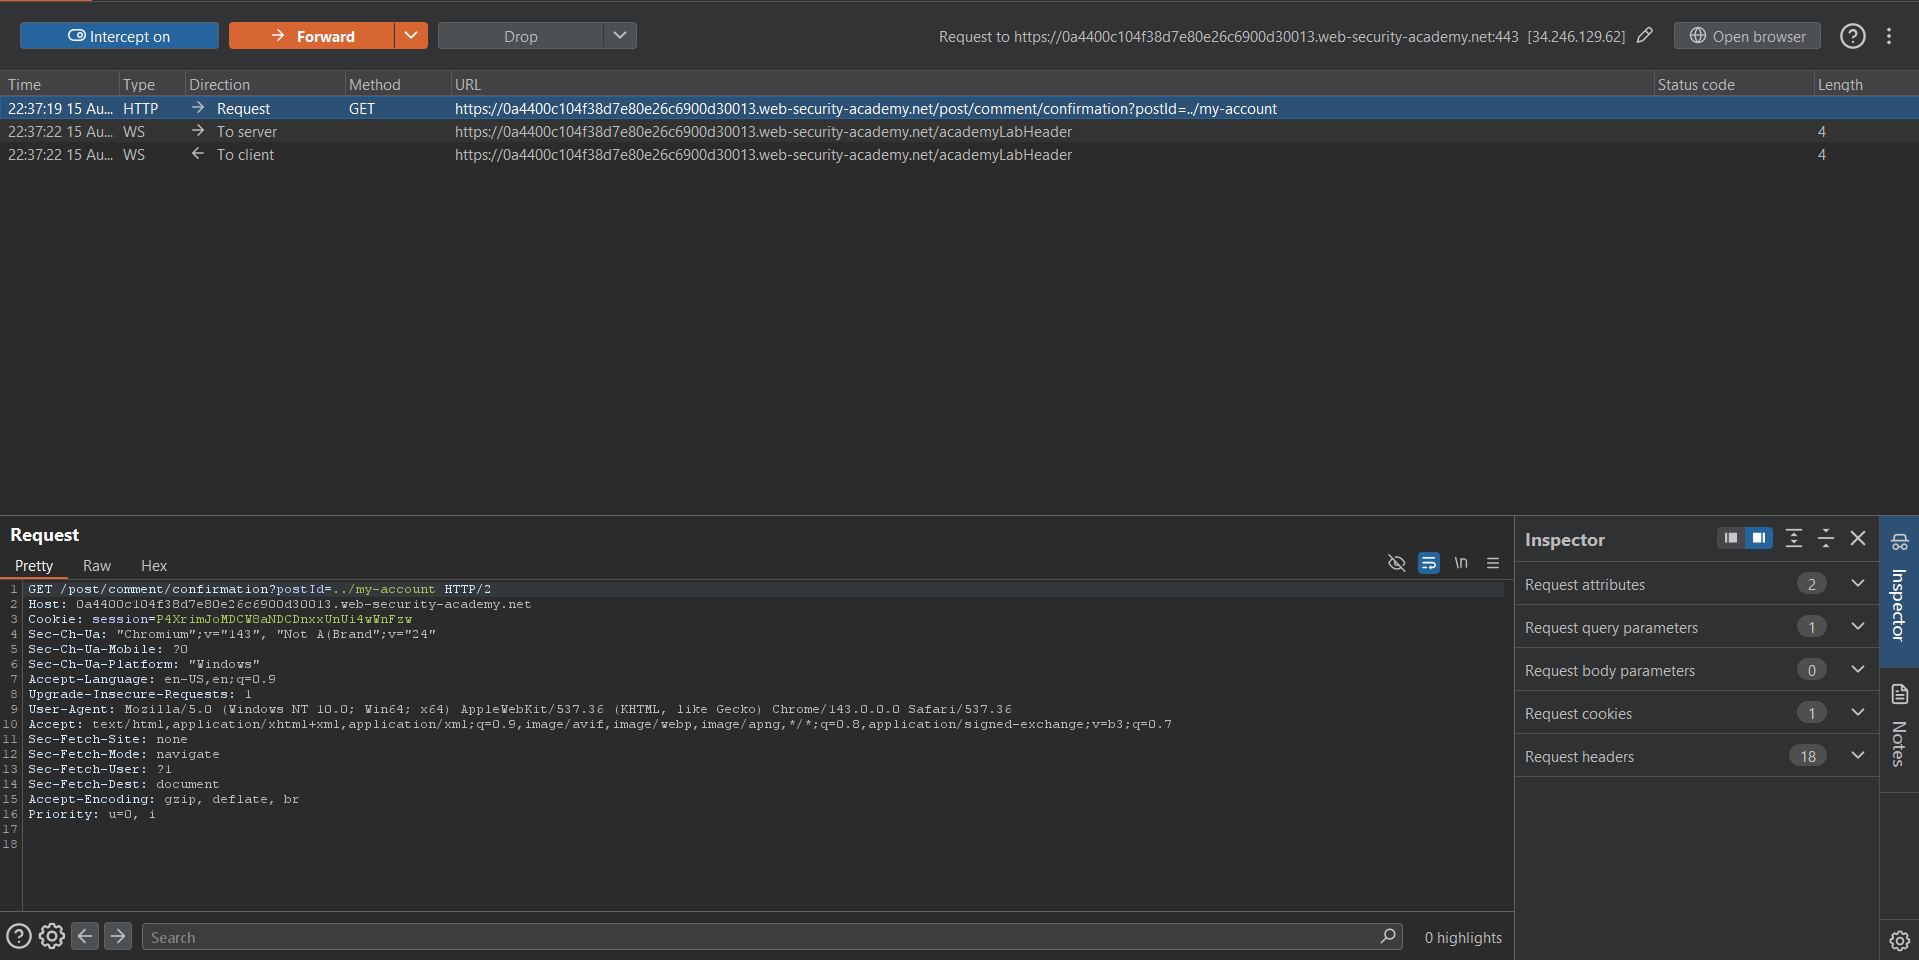The image size is (1919, 960).
Task: Toggle word wrap icon in request editor
Action: coord(1429,563)
